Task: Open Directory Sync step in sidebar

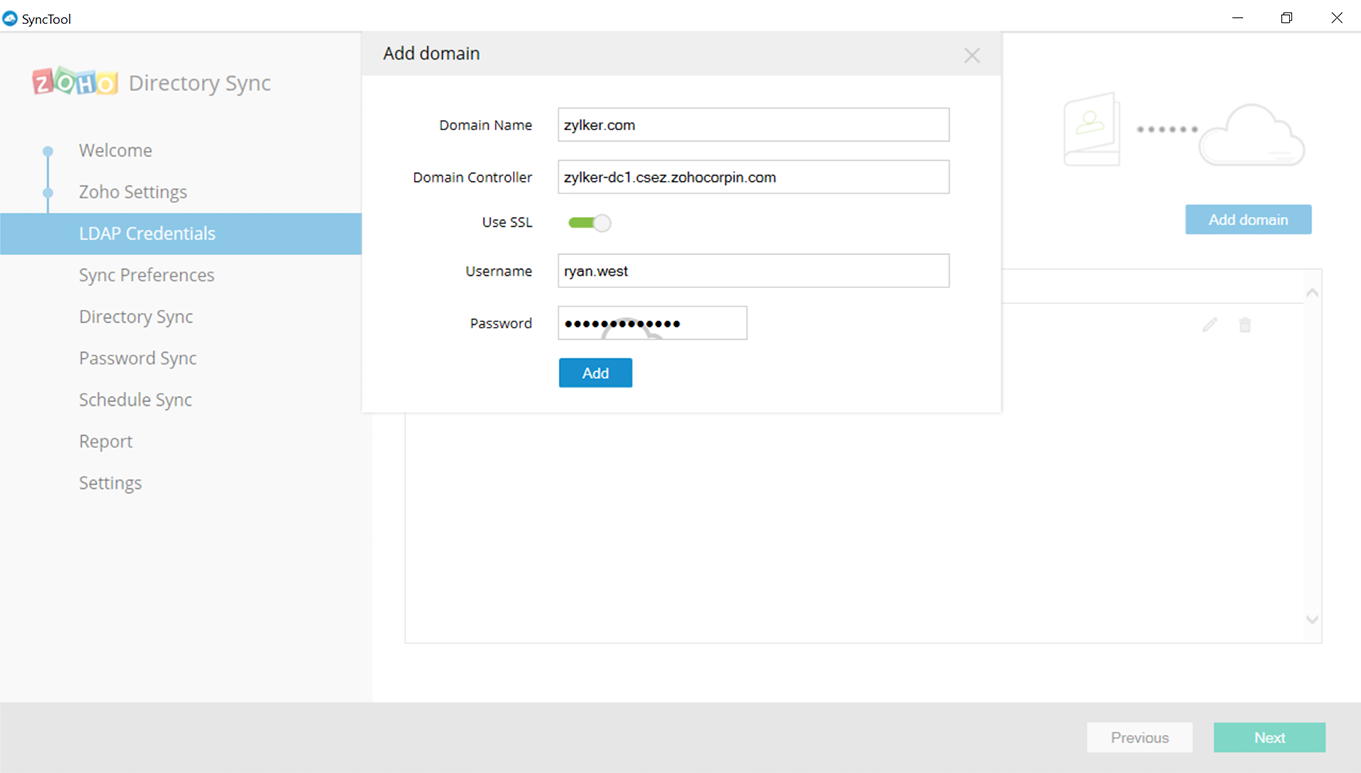Action: (x=136, y=317)
